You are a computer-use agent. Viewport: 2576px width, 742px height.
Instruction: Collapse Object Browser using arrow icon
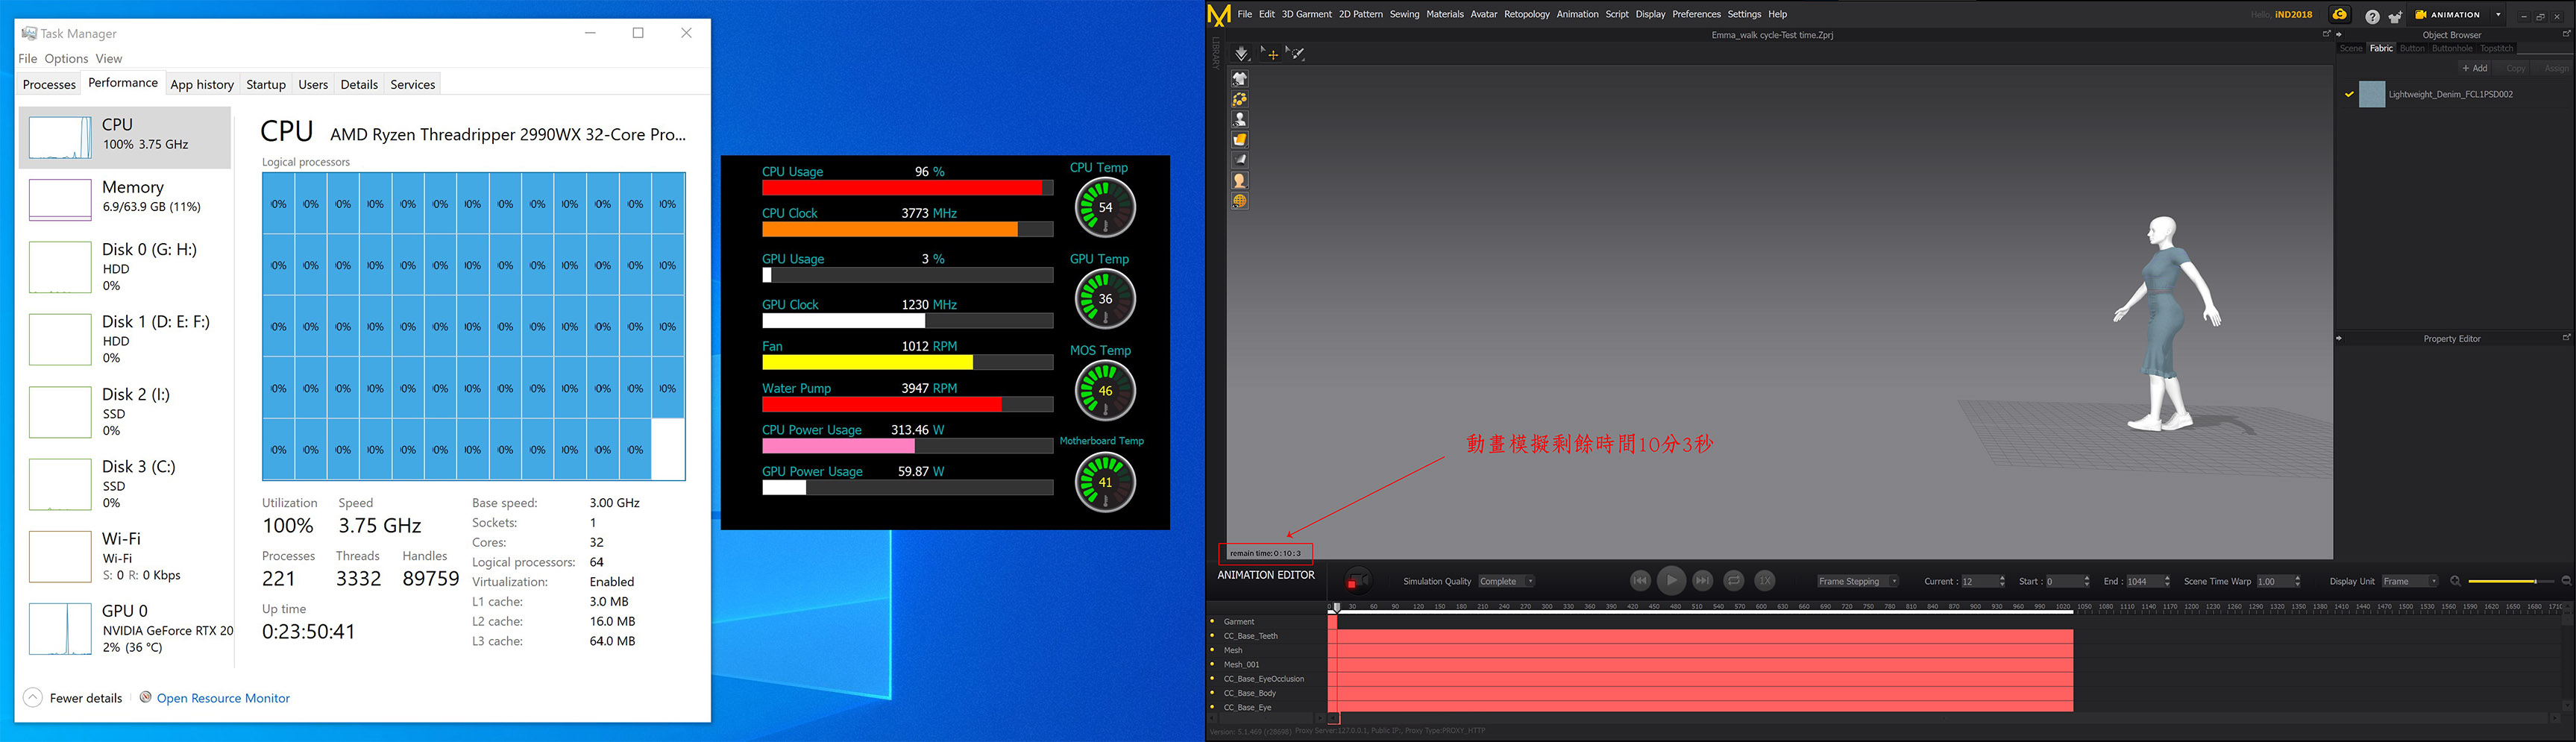click(x=2339, y=34)
